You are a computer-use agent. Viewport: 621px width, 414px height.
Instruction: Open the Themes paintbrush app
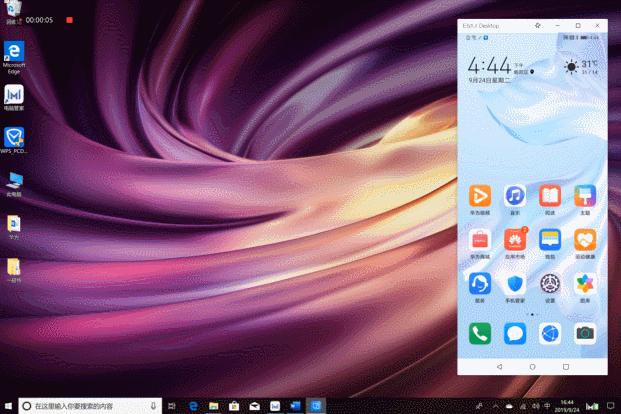pyautogui.click(x=585, y=196)
